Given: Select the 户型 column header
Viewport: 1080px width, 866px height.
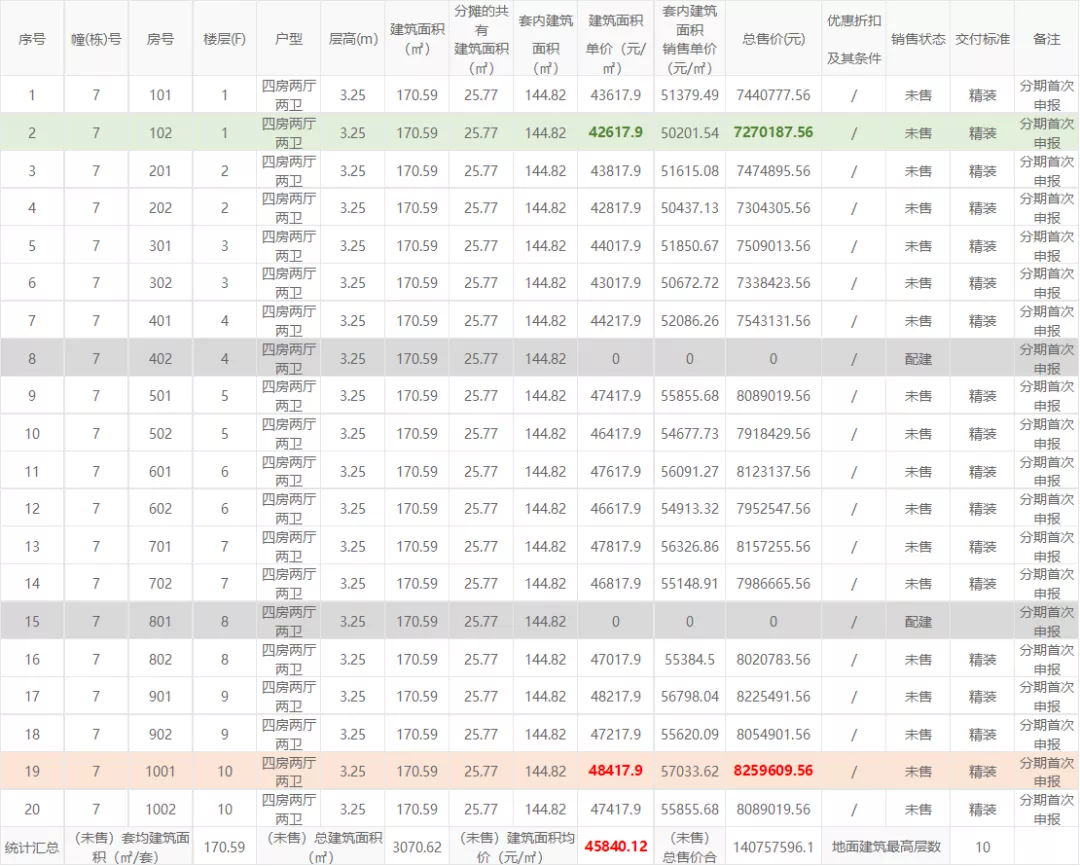Looking at the screenshot, I should [289, 39].
